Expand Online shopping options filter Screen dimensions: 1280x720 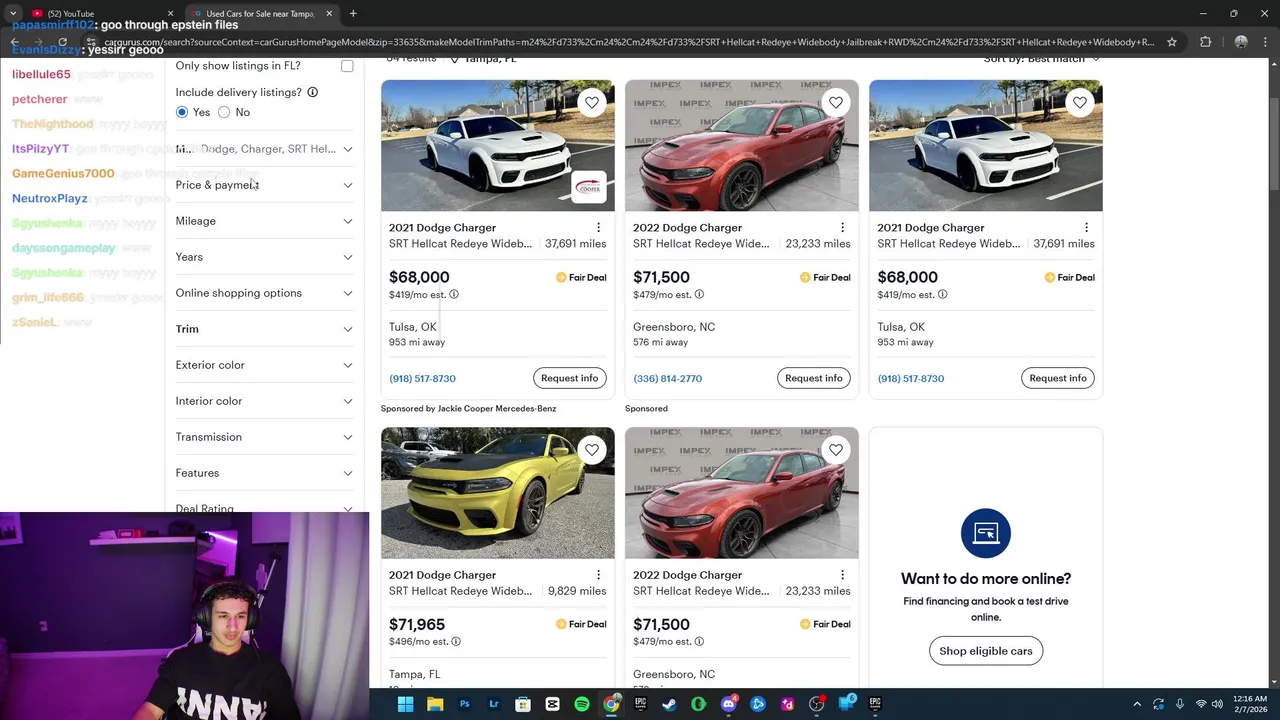[264, 293]
